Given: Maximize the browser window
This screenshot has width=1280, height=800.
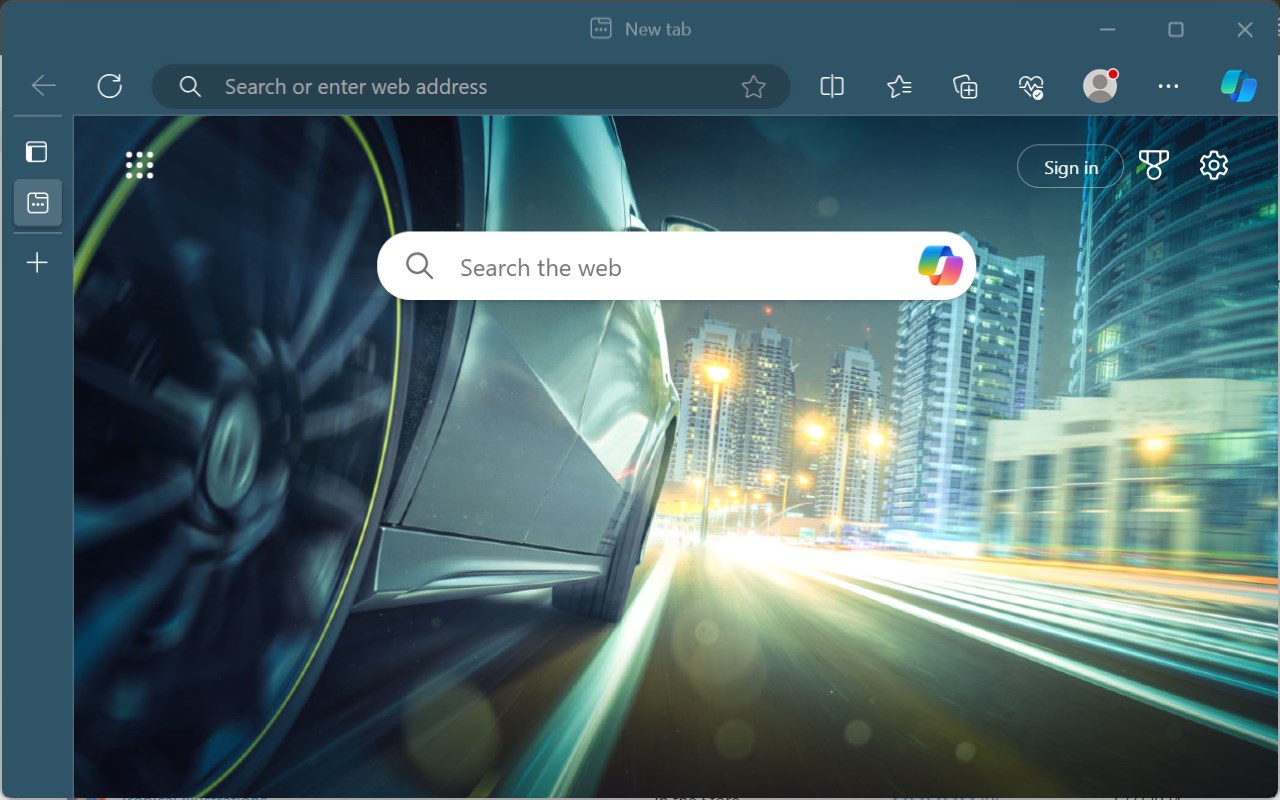Looking at the screenshot, I should point(1176,29).
